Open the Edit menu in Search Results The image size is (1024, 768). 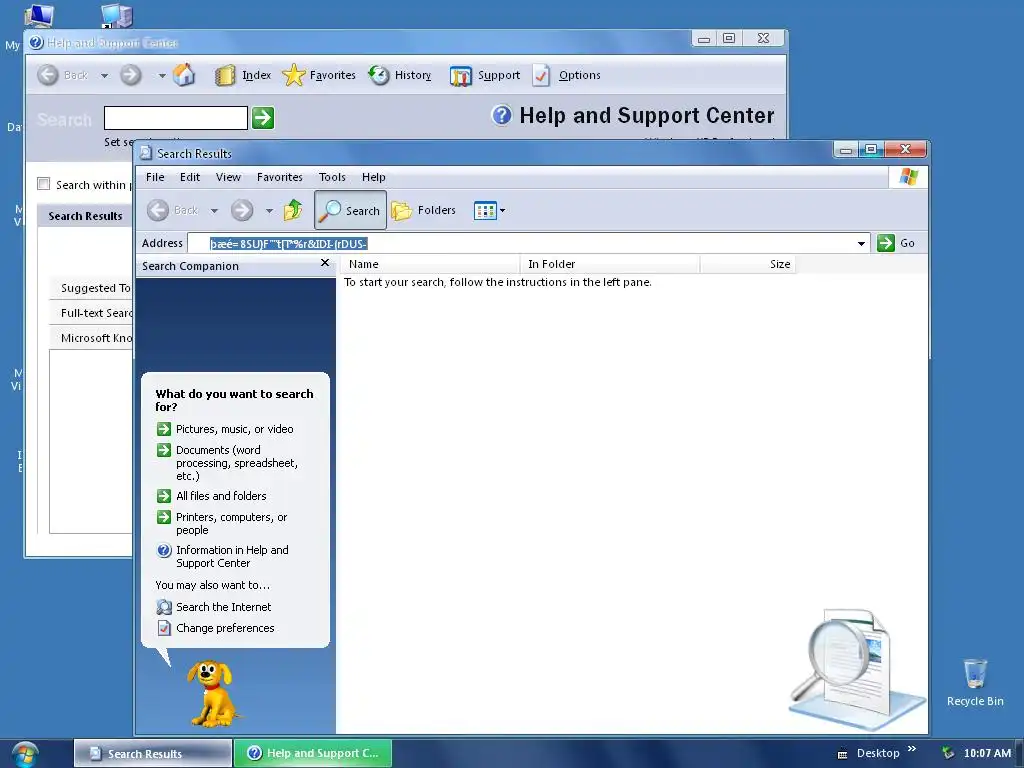[x=190, y=177]
